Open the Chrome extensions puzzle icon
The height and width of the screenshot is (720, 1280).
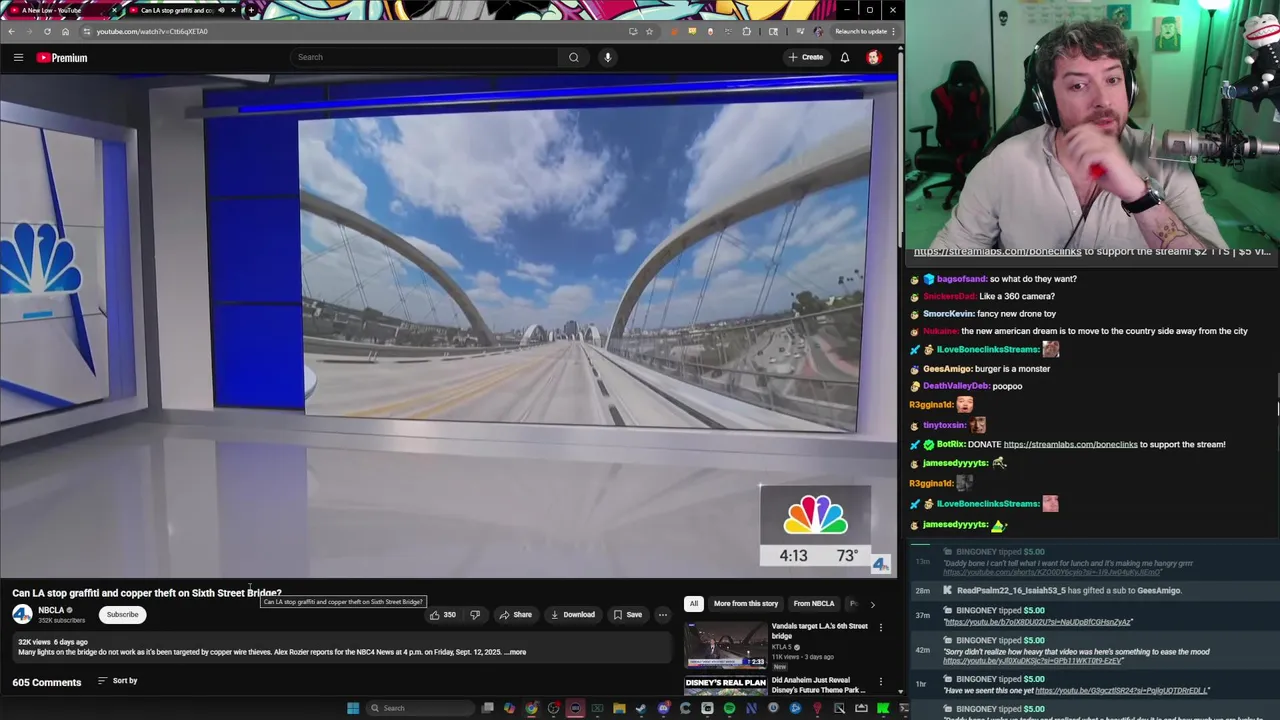(746, 31)
